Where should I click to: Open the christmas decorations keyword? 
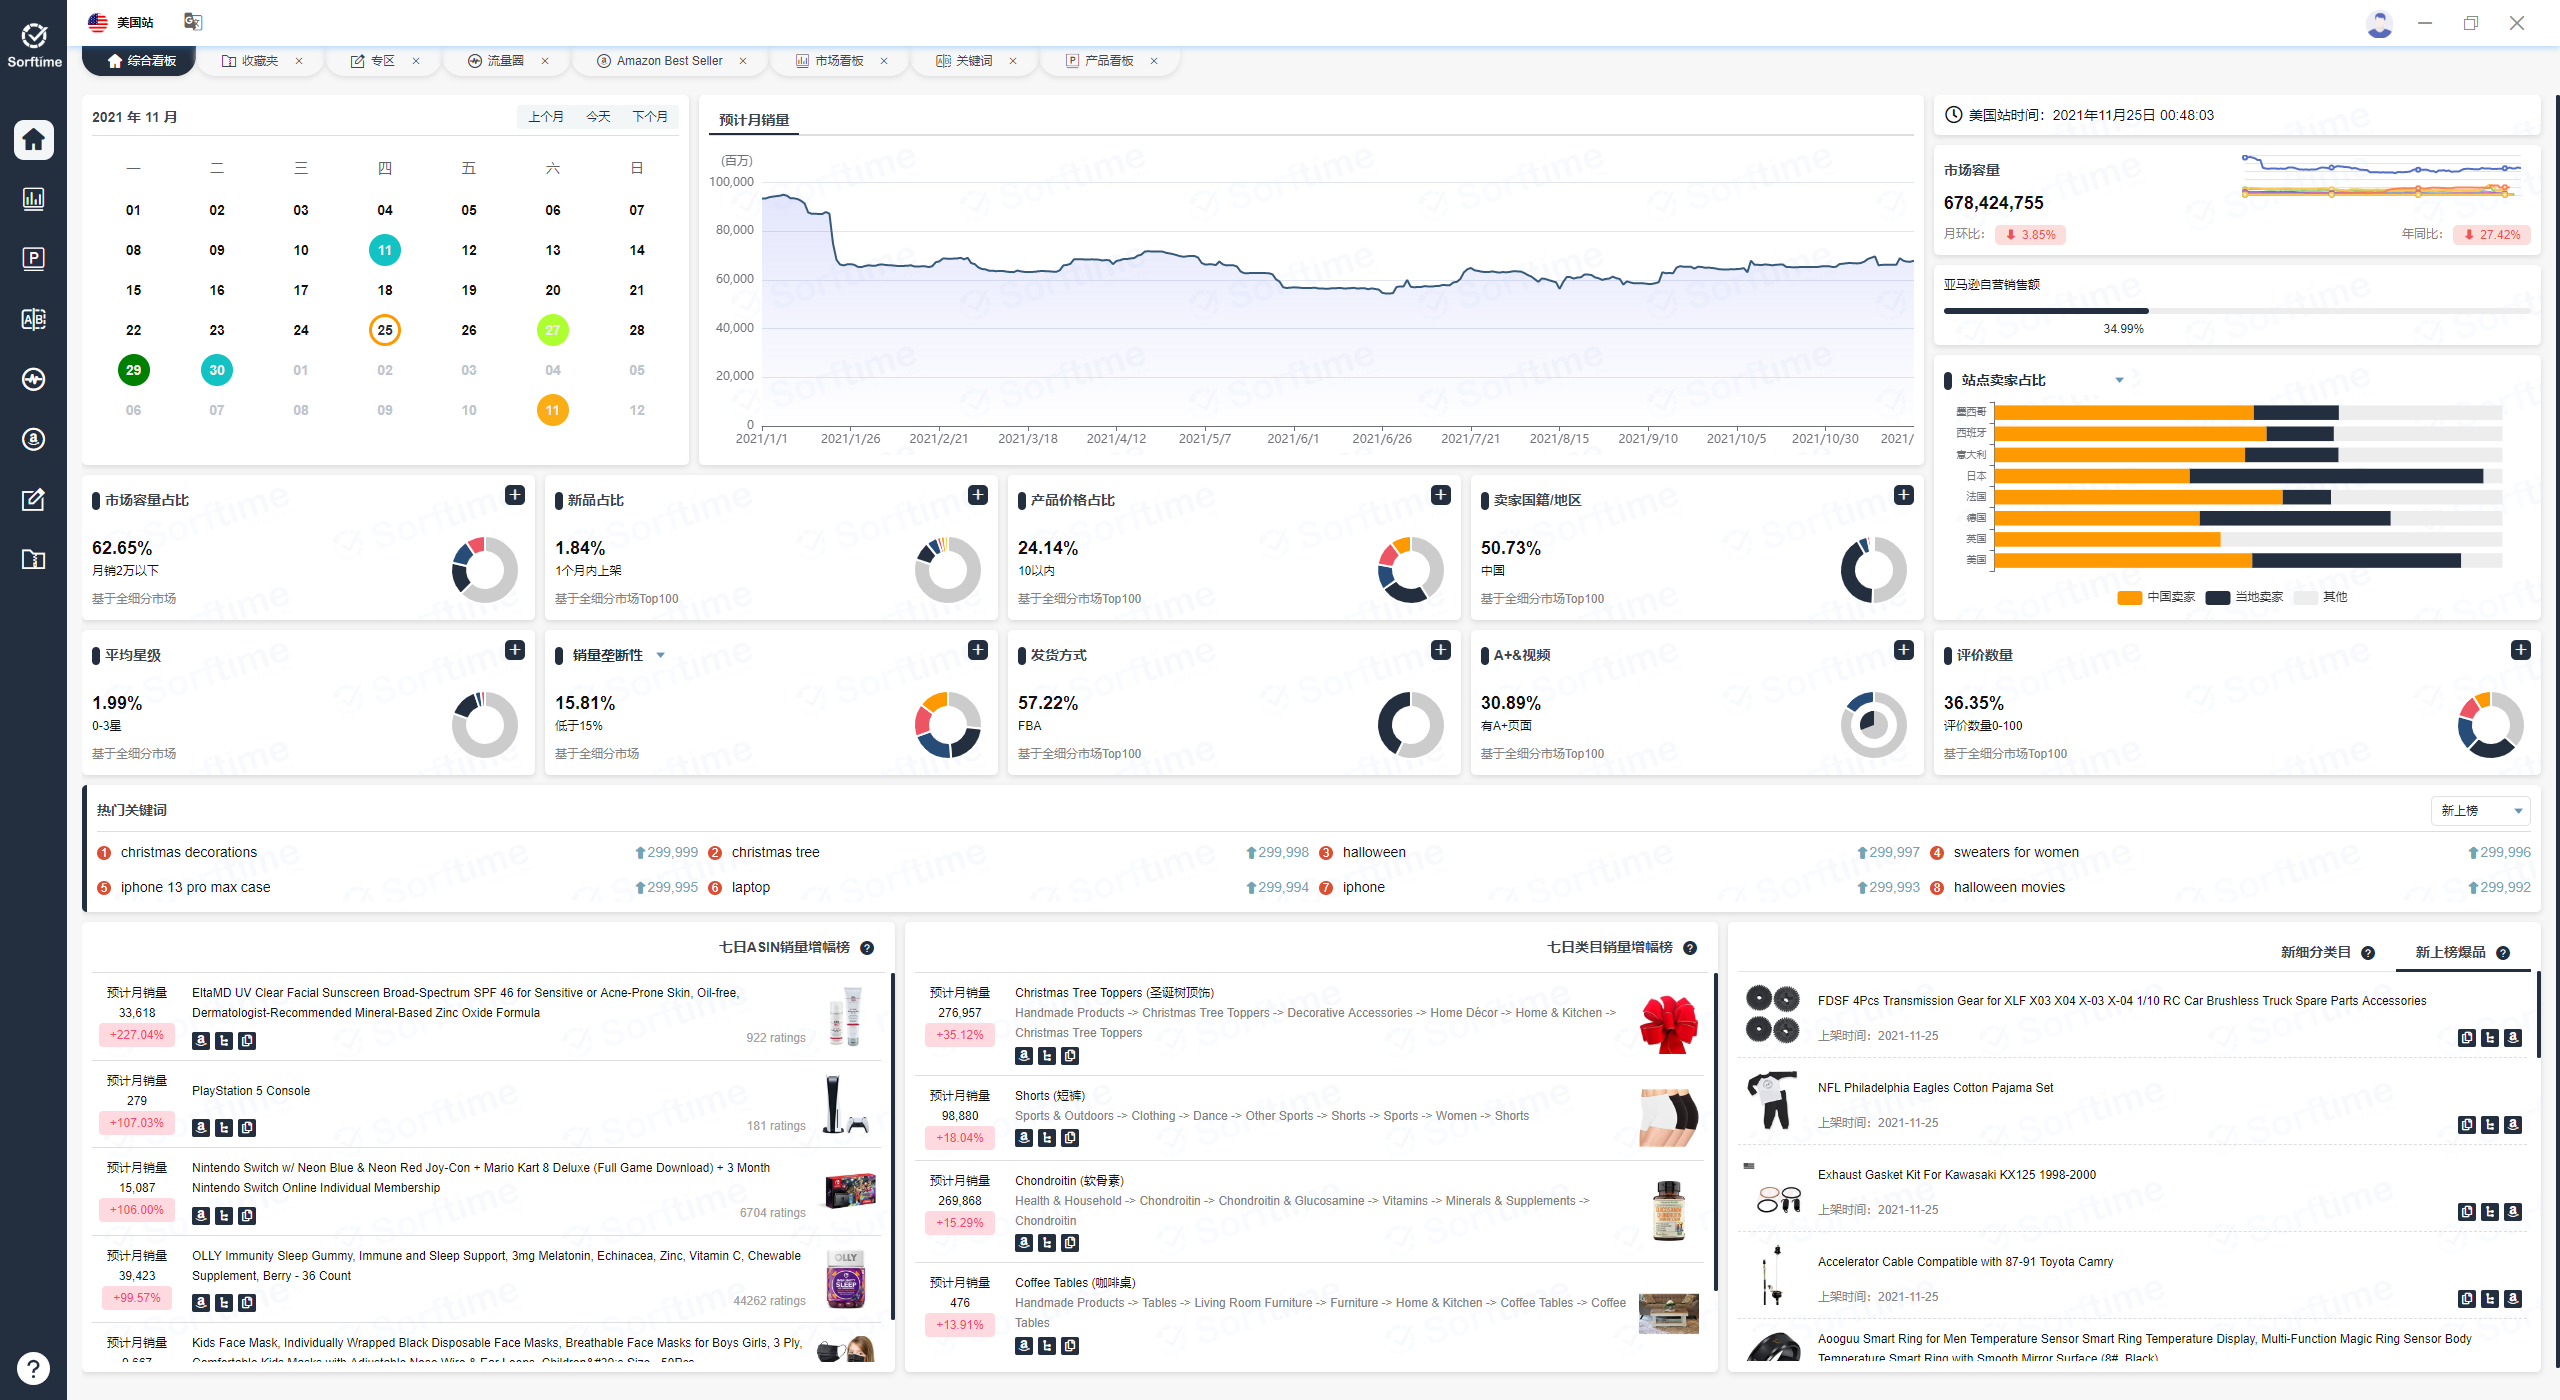point(189,853)
